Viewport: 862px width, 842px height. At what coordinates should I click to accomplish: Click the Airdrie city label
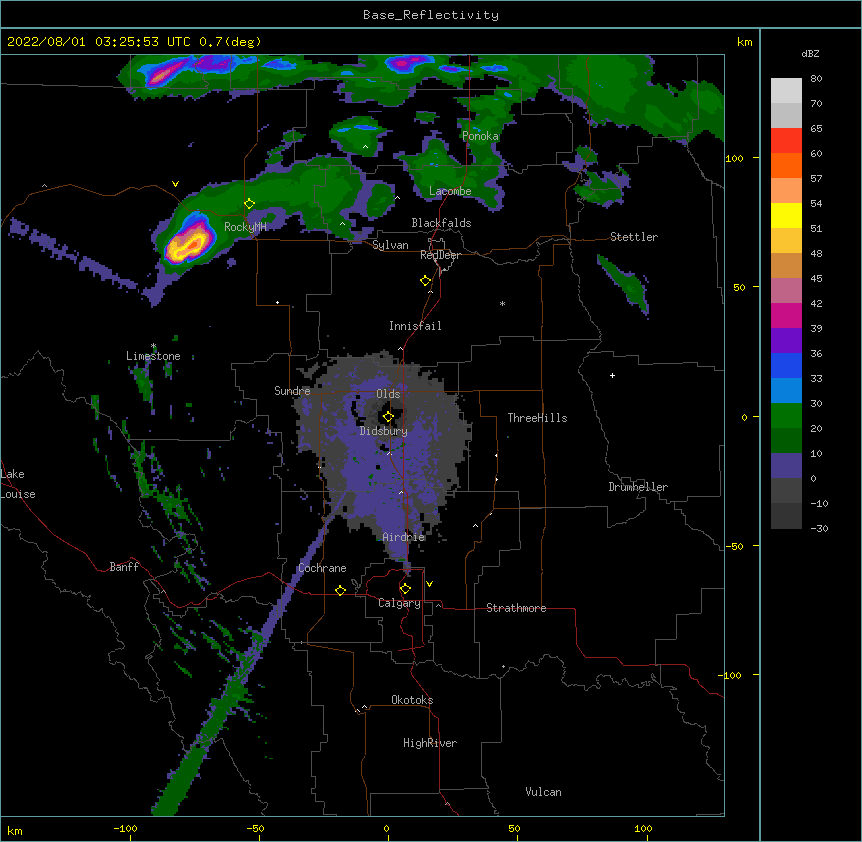pyautogui.click(x=404, y=537)
